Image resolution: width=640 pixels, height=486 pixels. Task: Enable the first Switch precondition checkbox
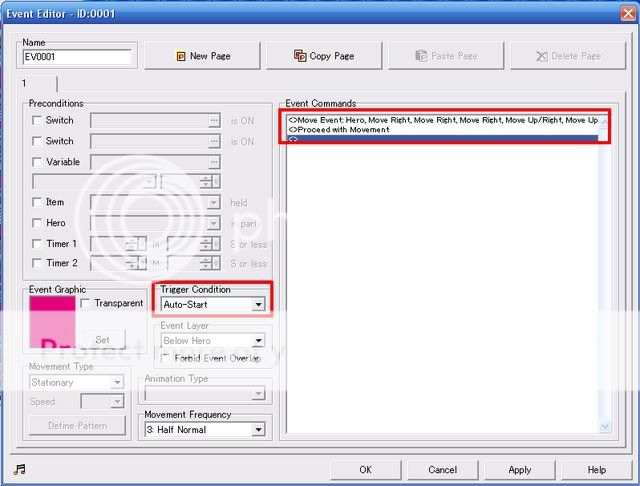click(37, 120)
